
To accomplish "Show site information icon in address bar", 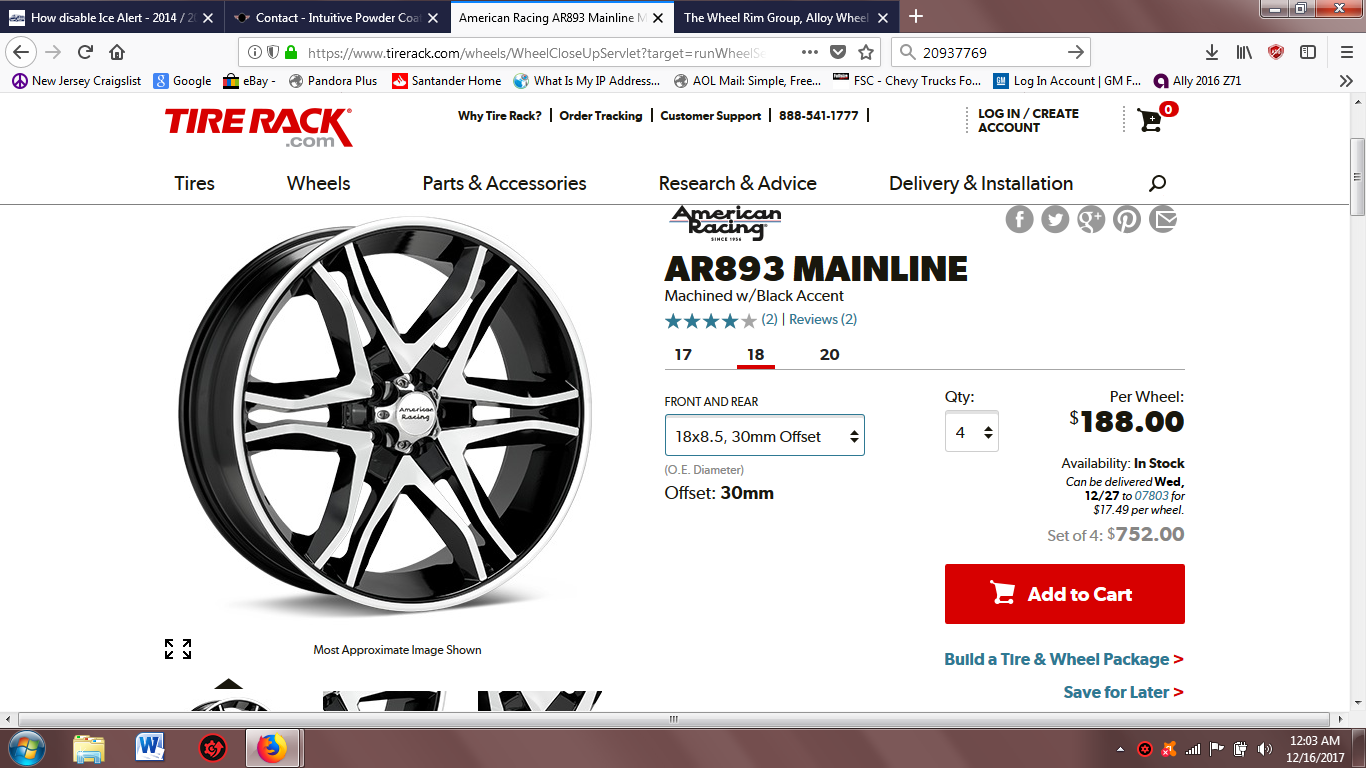I will [x=255, y=52].
